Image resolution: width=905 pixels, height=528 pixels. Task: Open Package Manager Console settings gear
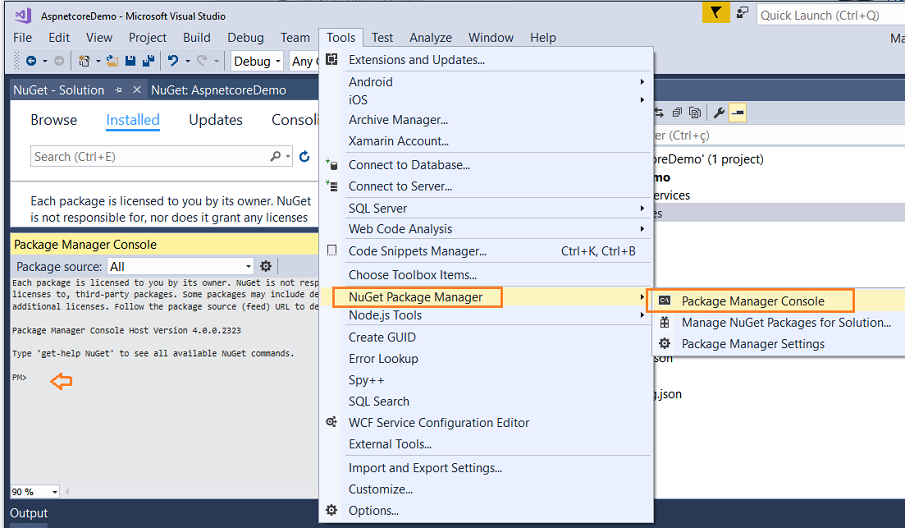(x=265, y=266)
